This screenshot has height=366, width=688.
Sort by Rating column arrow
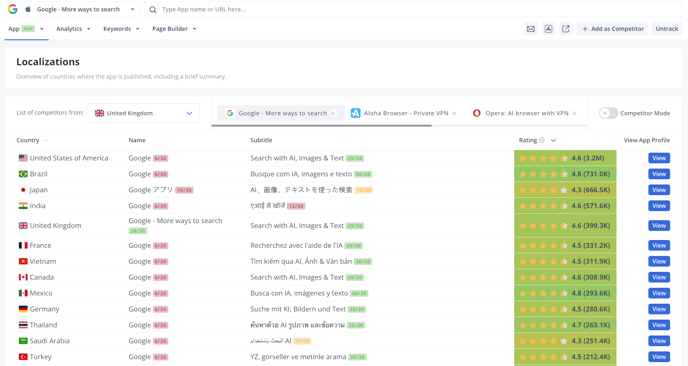[553, 140]
